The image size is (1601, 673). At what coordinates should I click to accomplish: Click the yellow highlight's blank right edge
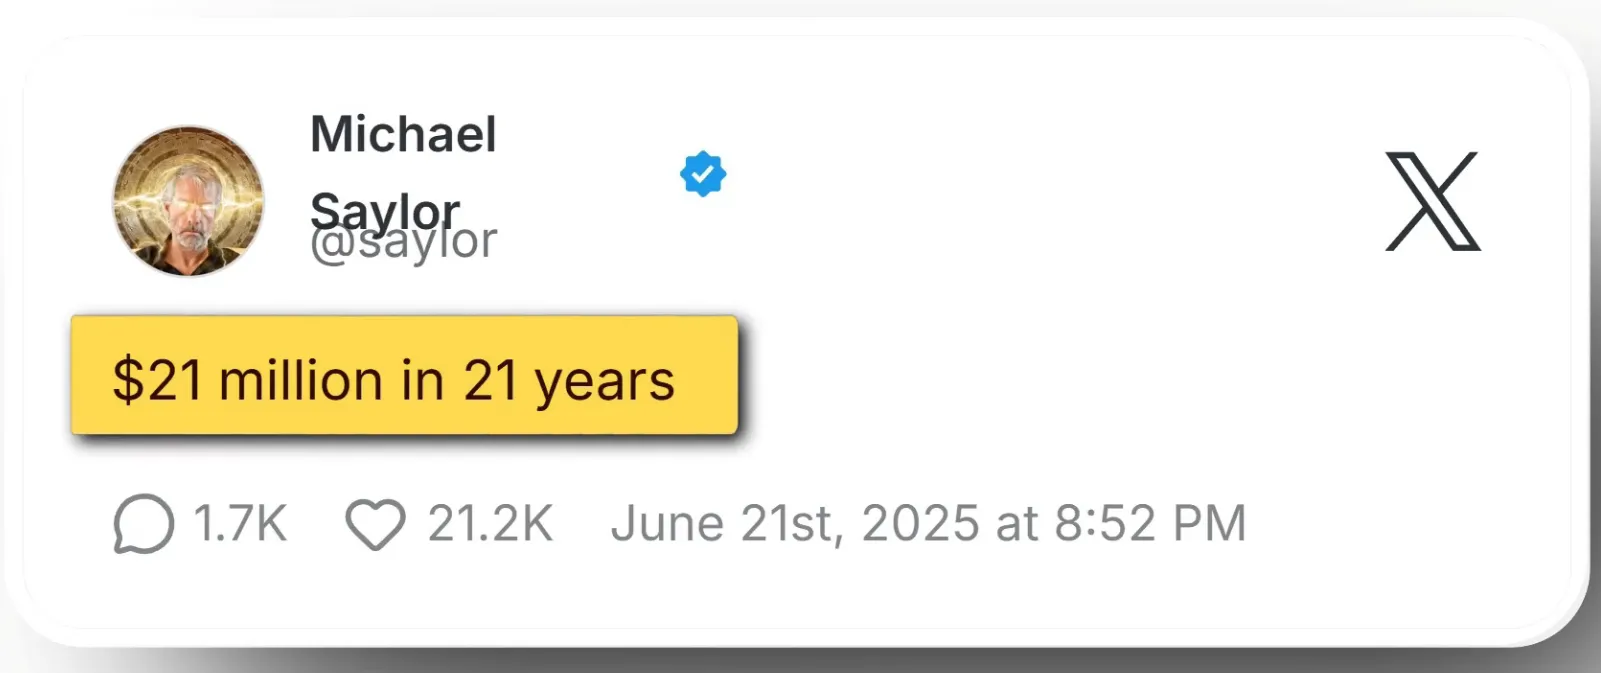pyautogui.click(x=712, y=376)
